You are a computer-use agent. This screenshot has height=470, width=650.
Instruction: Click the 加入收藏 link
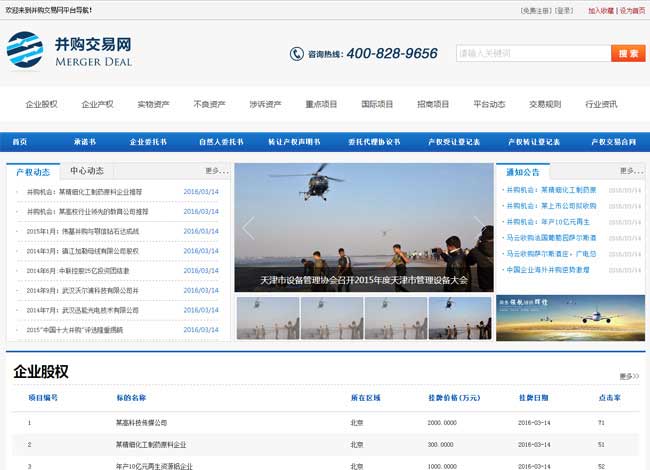601,11
